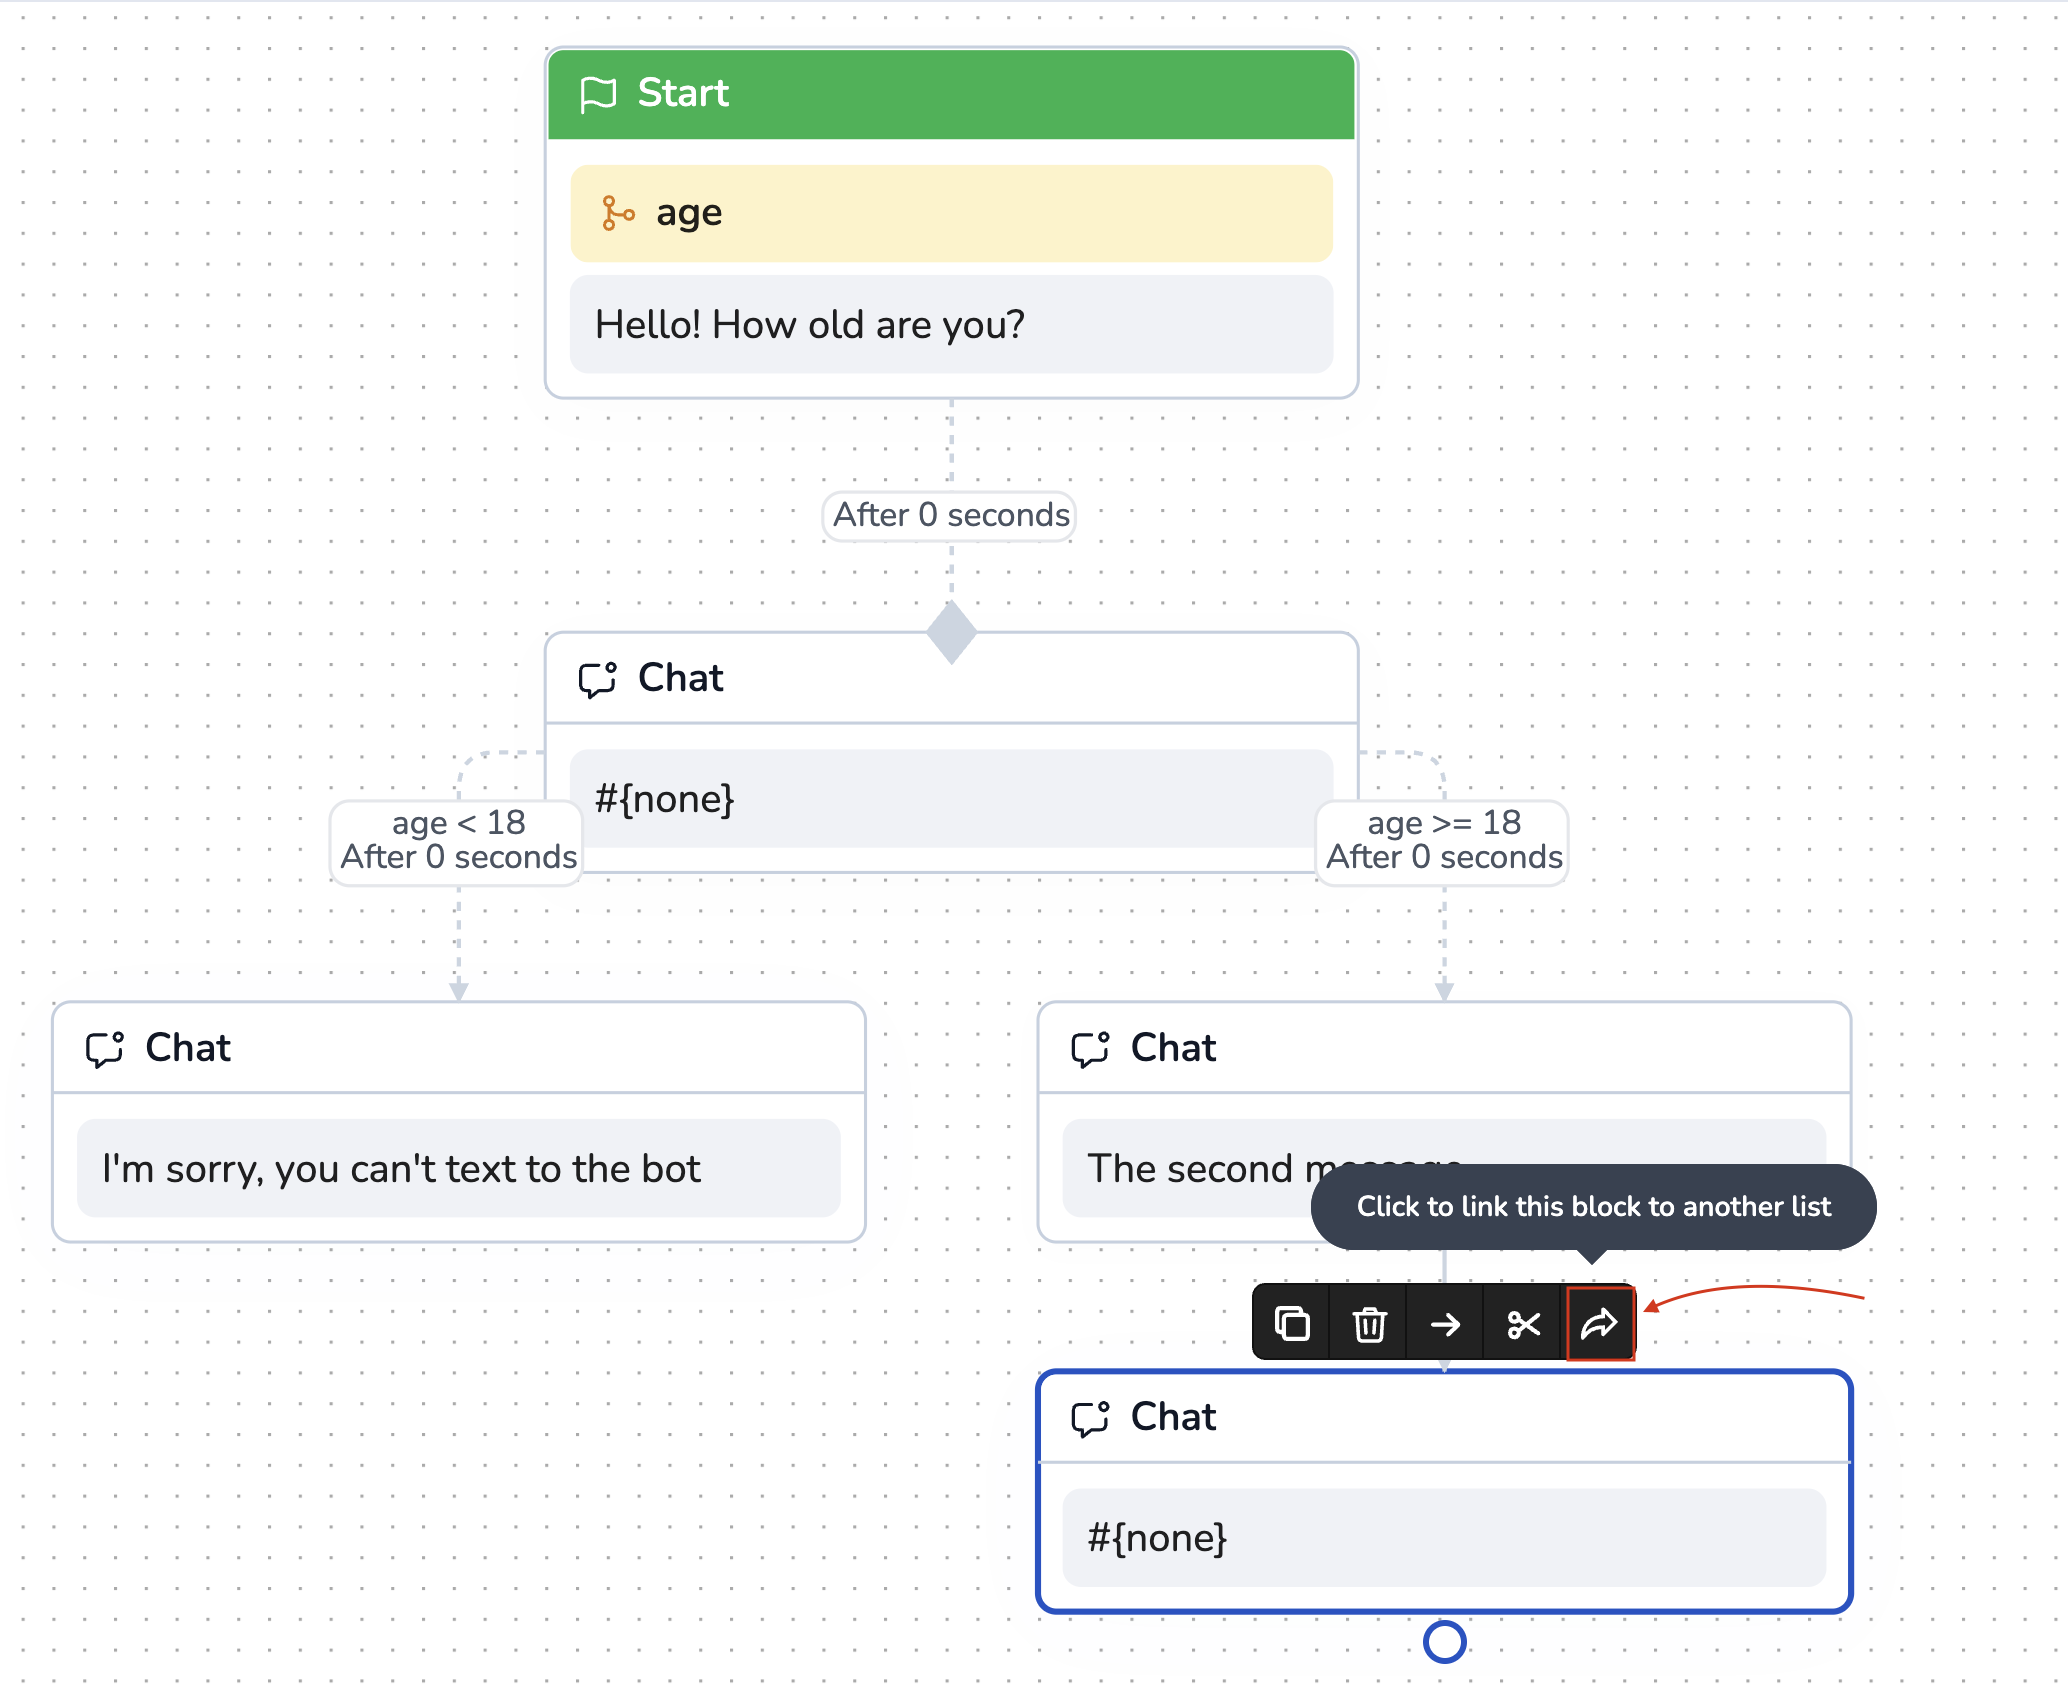This screenshot has width=2068, height=1706.
Task: Click the trash delete icon
Action: (x=1369, y=1324)
